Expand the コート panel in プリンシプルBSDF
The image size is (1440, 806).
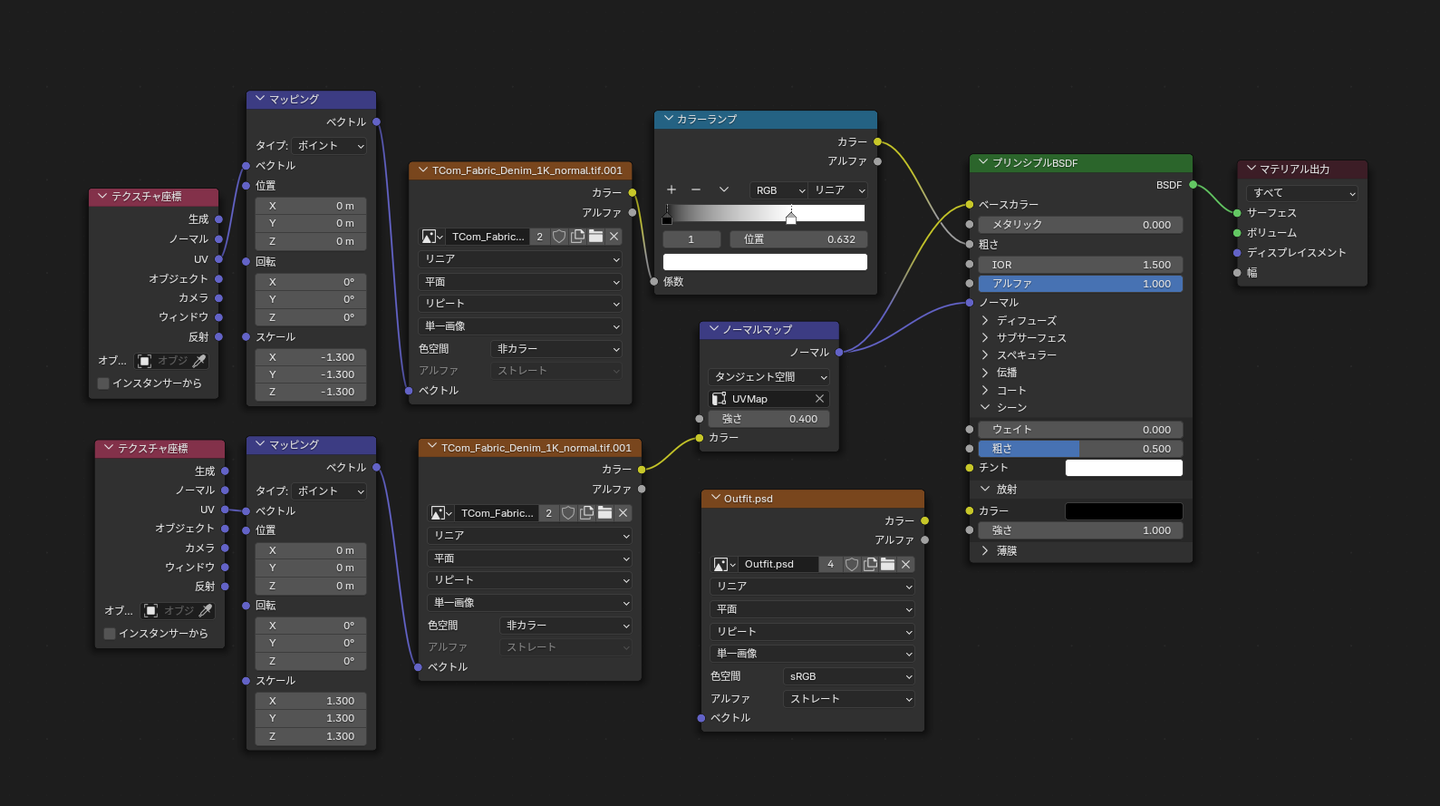click(985, 390)
